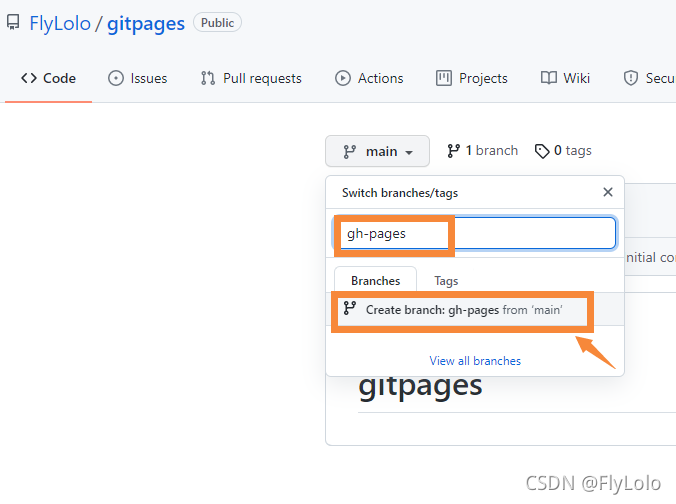Select the Tags tab in the popup
Viewport: 676px width, 504px height.
pos(446,281)
